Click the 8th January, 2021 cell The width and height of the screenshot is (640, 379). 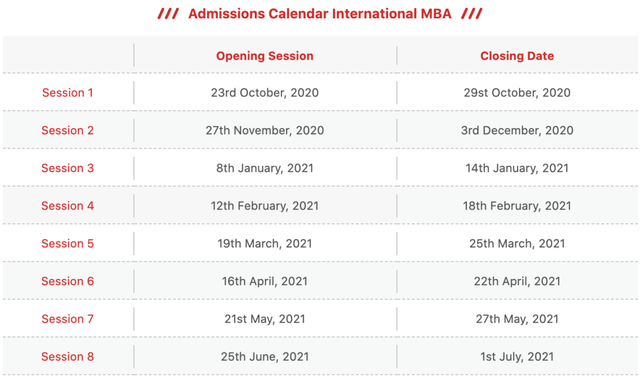click(264, 168)
